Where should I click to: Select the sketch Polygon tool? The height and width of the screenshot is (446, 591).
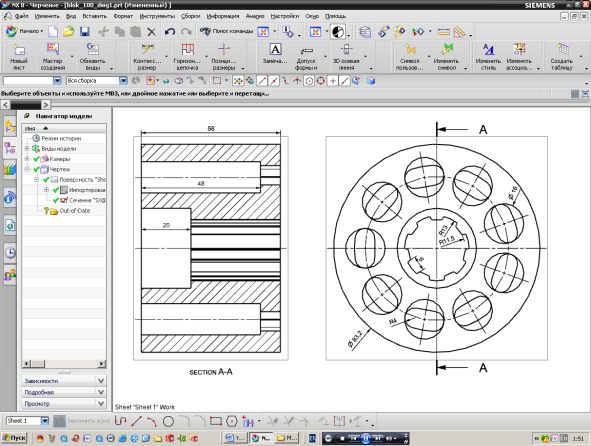coord(232,421)
